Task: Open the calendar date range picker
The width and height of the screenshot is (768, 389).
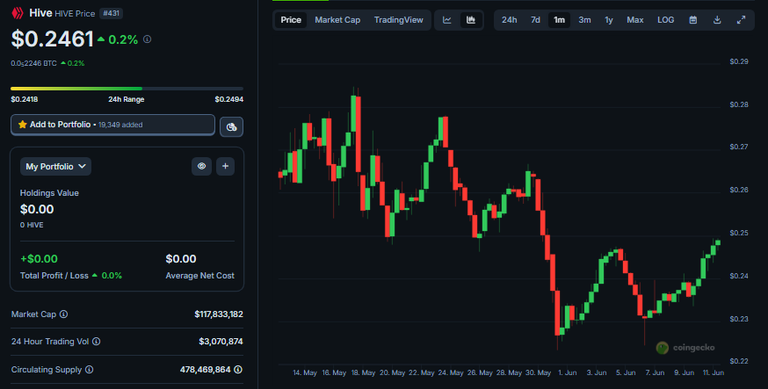Action: (693, 20)
